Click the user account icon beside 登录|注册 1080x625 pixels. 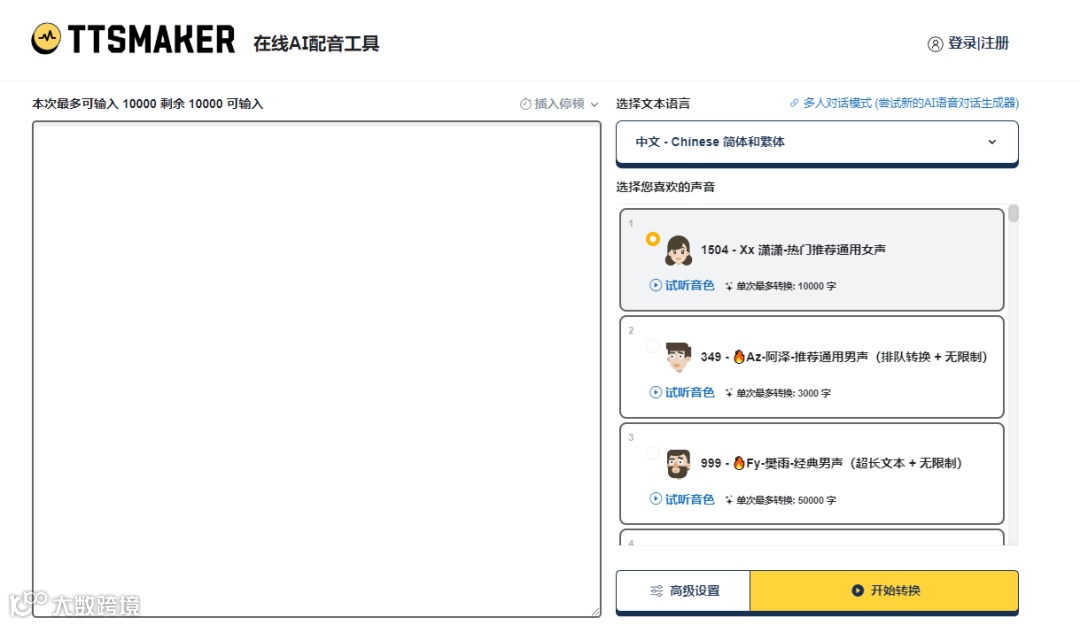(x=935, y=44)
